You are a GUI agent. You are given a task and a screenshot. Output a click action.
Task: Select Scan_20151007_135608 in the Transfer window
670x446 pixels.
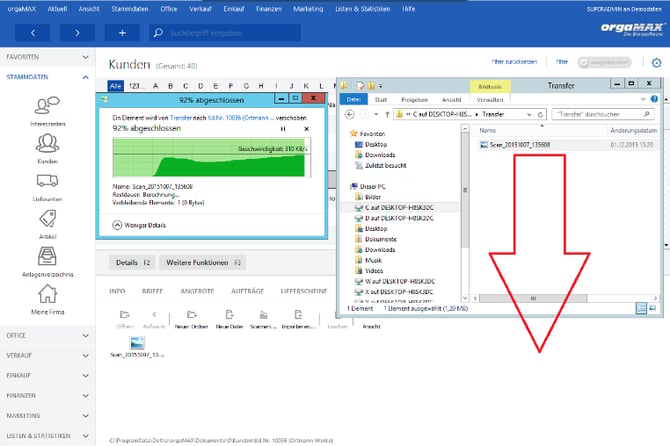[x=520, y=145]
